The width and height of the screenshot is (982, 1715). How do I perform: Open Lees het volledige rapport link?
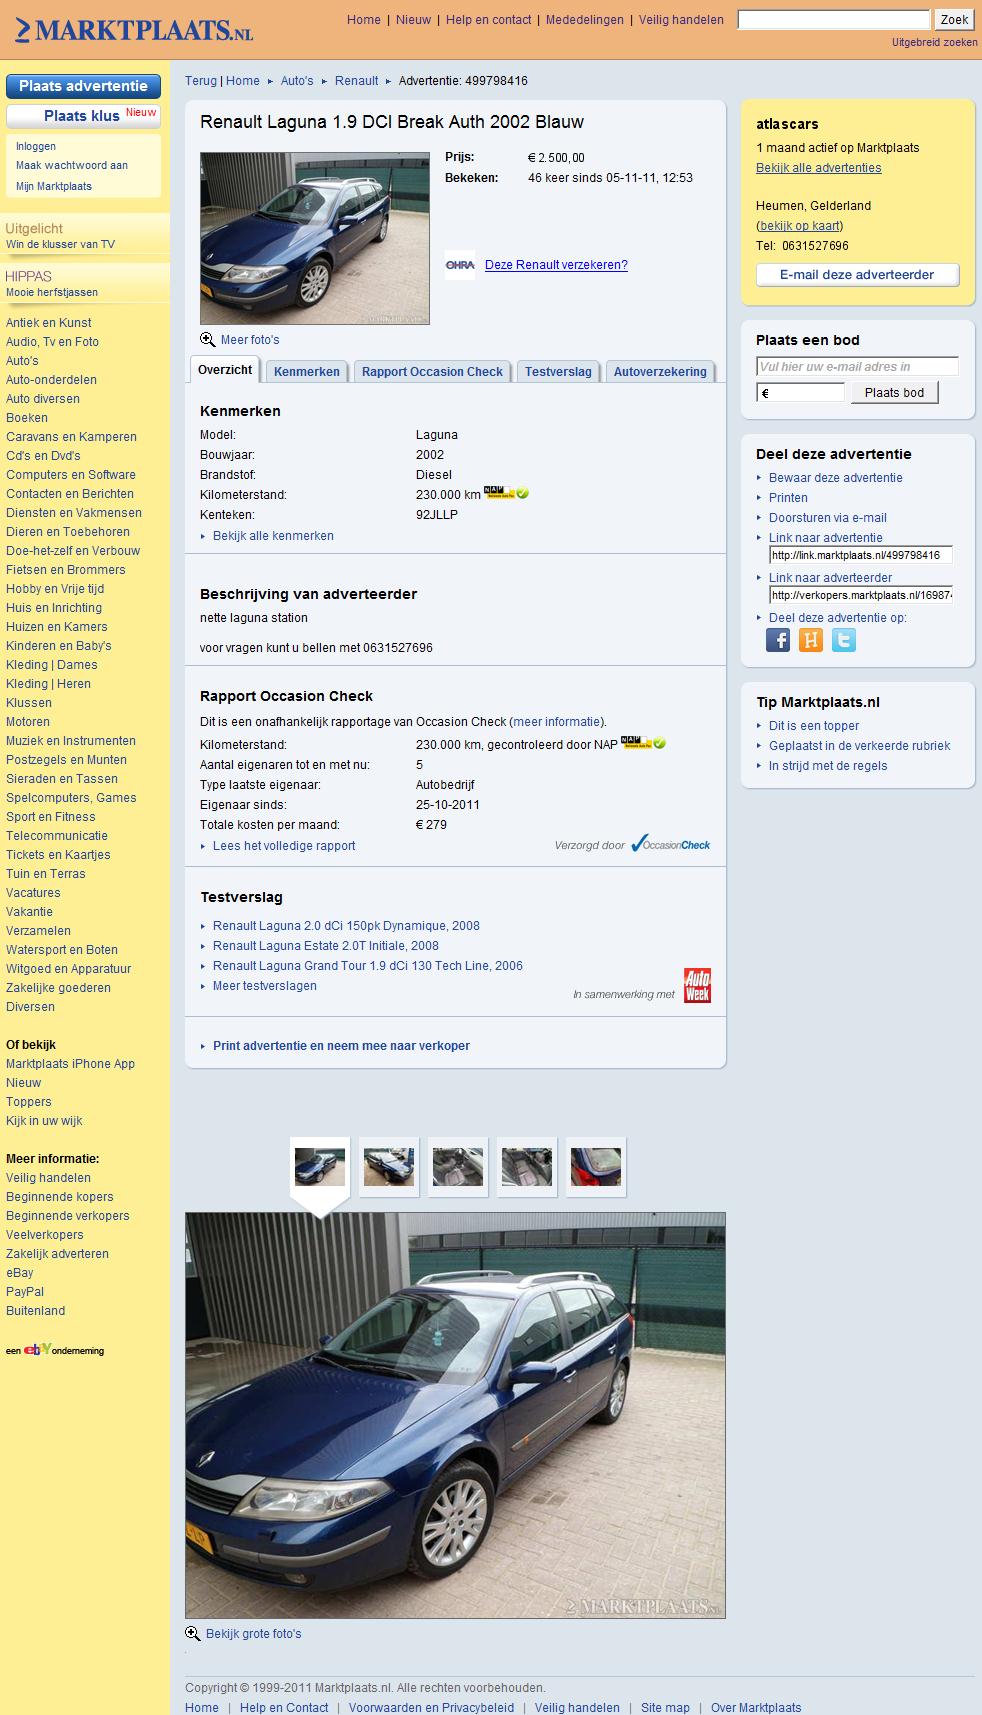[284, 846]
